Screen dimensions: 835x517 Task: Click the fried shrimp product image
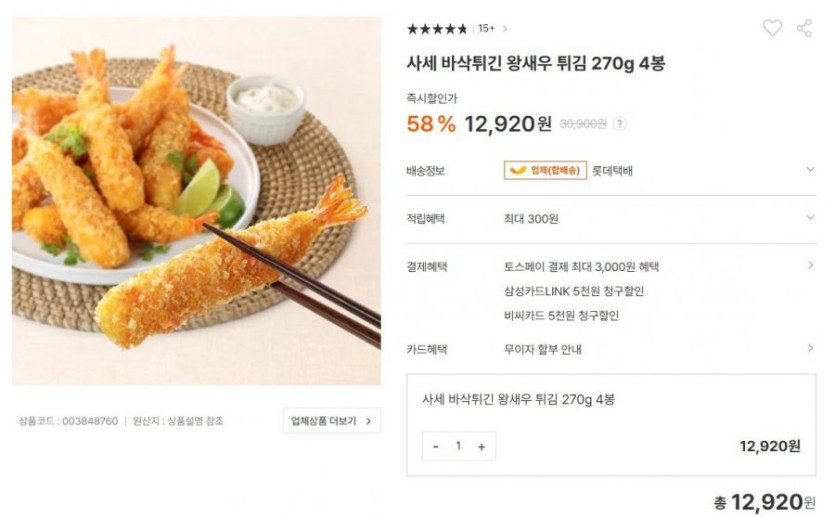pyautogui.click(x=196, y=200)
